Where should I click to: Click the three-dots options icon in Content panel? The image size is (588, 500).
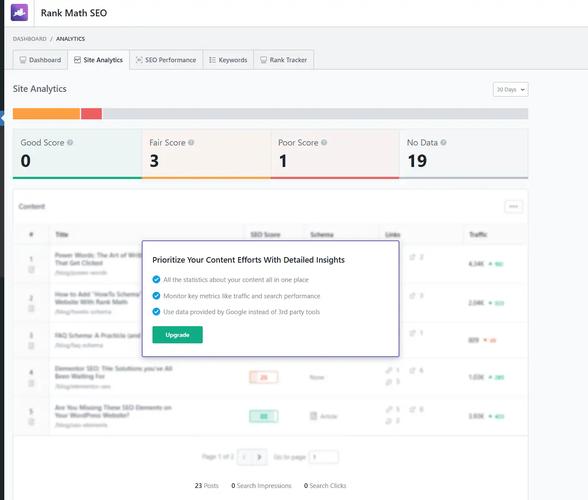[513, 206]
